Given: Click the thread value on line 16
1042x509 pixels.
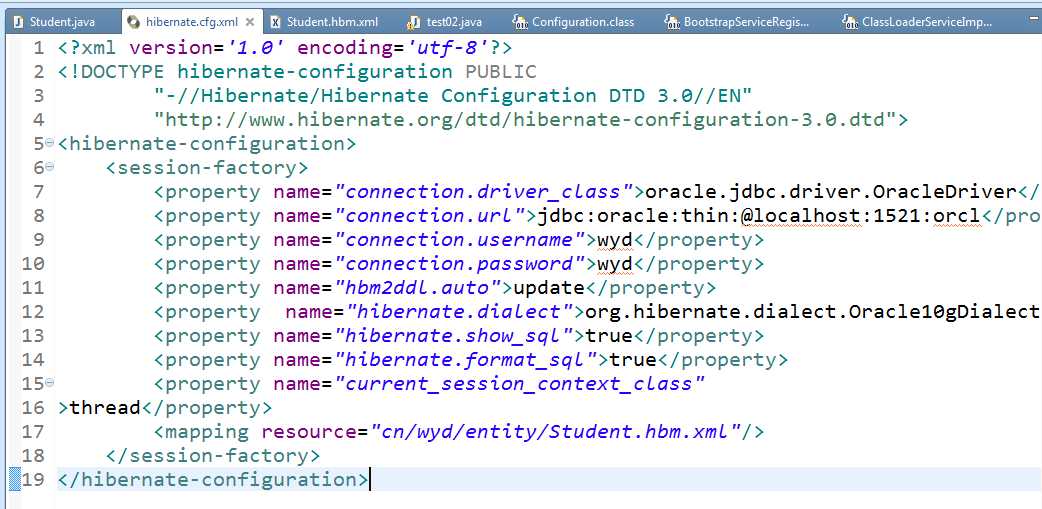Looking at the screenshot, I should (x=105, y=407).
